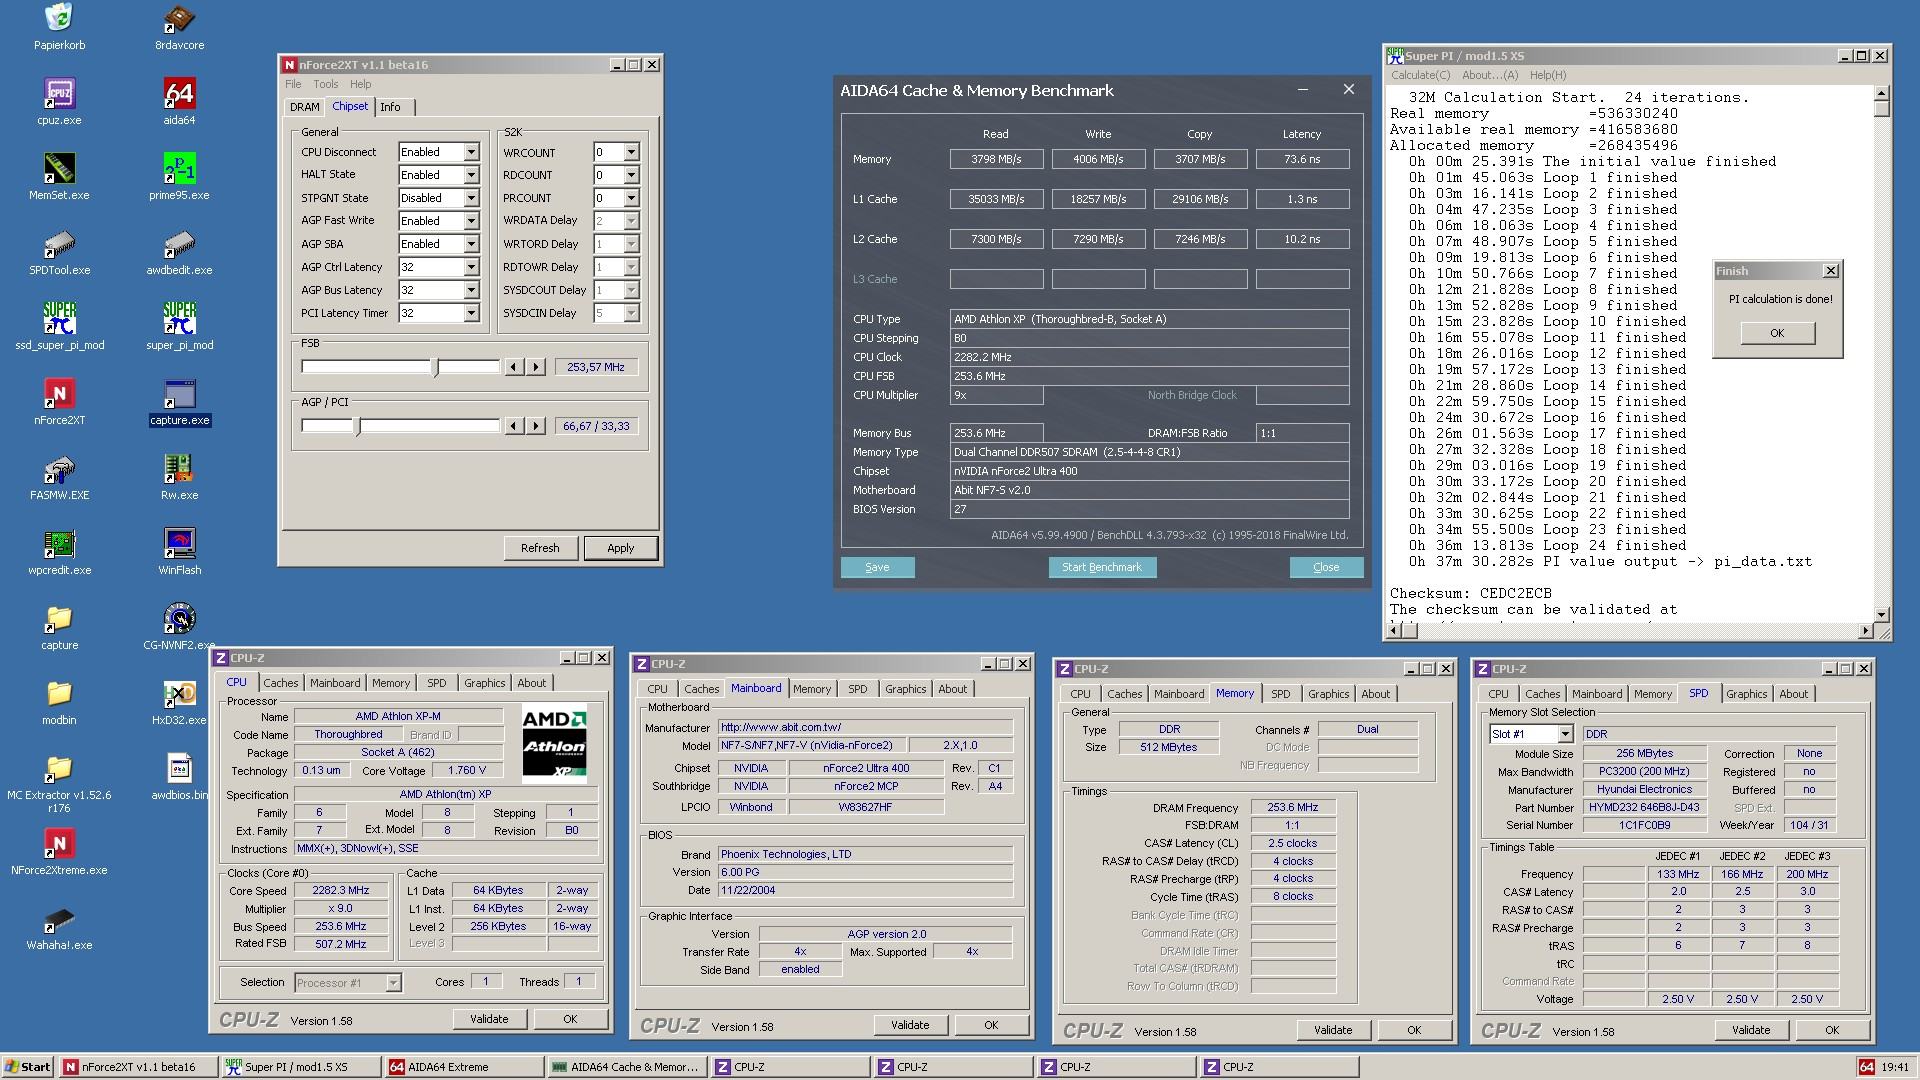Decrease AGP / PCI with left arrow stepper
The width and height of the screenshot is (1920, 1080).
click(514, 426)
